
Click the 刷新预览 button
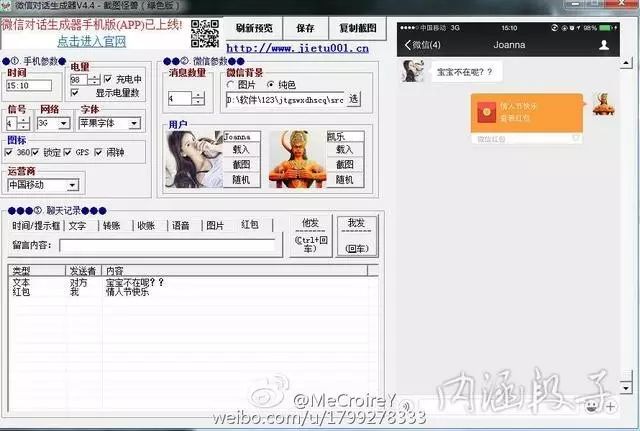[254, 28]
